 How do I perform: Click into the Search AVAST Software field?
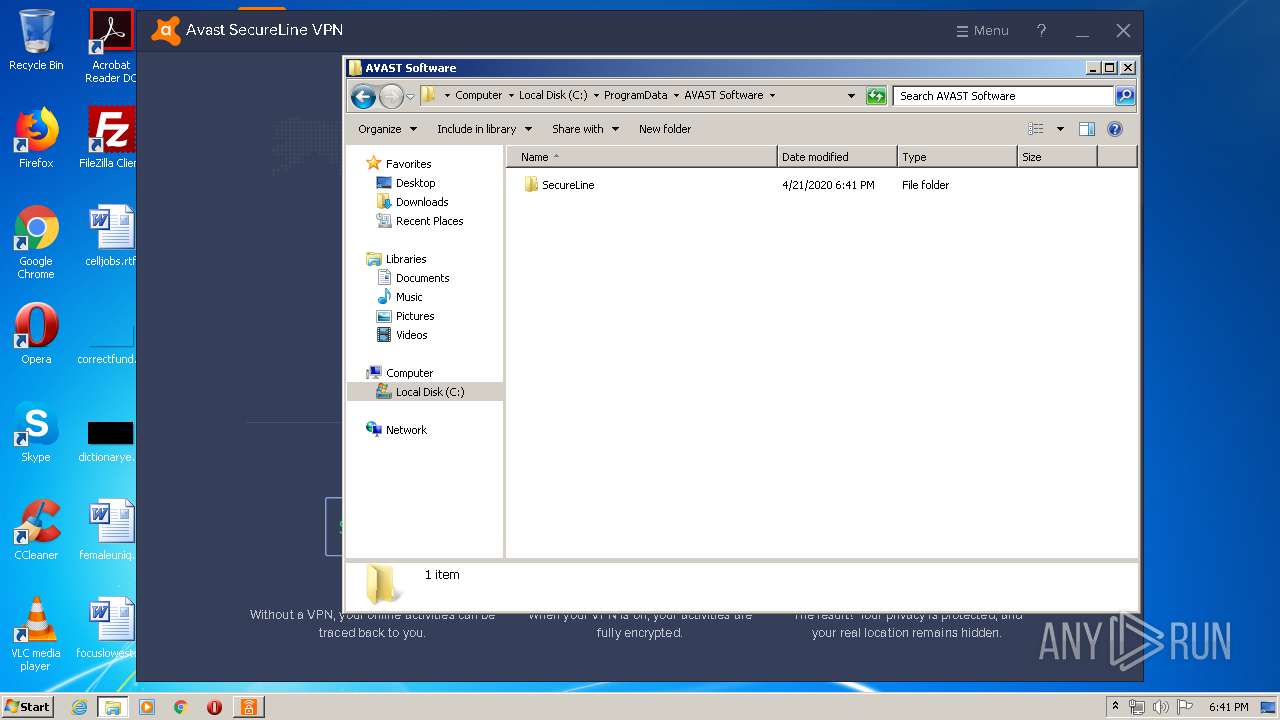coord(1003,96)
